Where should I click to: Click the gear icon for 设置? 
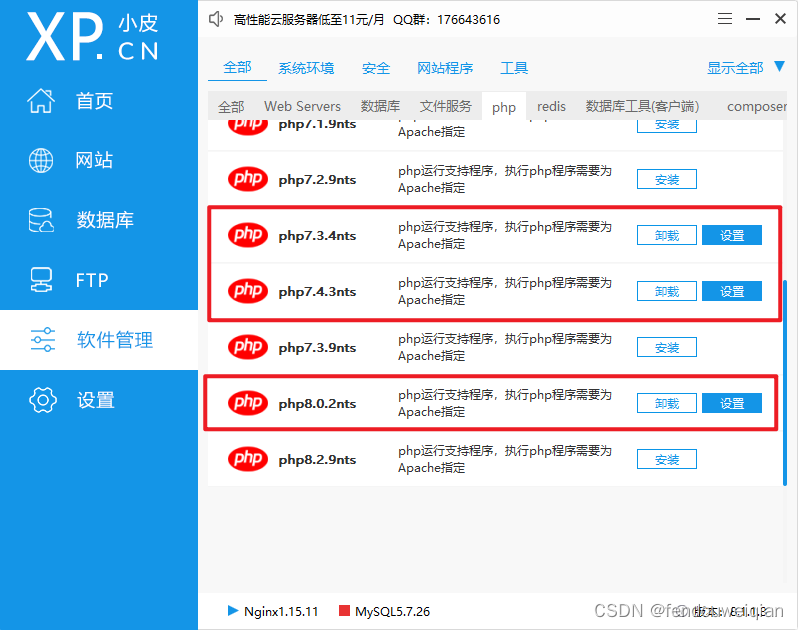pyautogui.click(x=43, y=400)
